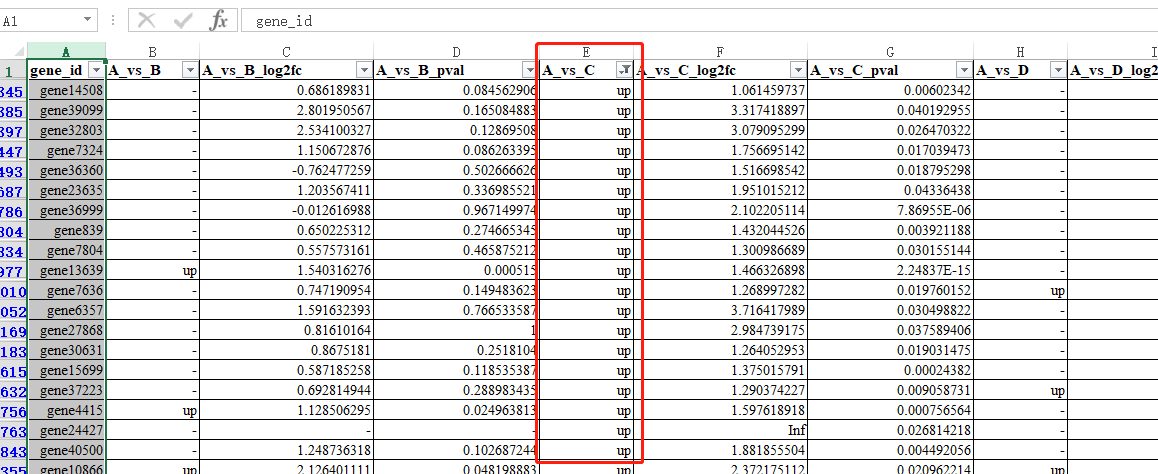Select the cell containing gene13639
Viewport: 1158px width, 474px height.
pyautogui.click(x=66, y=270)
